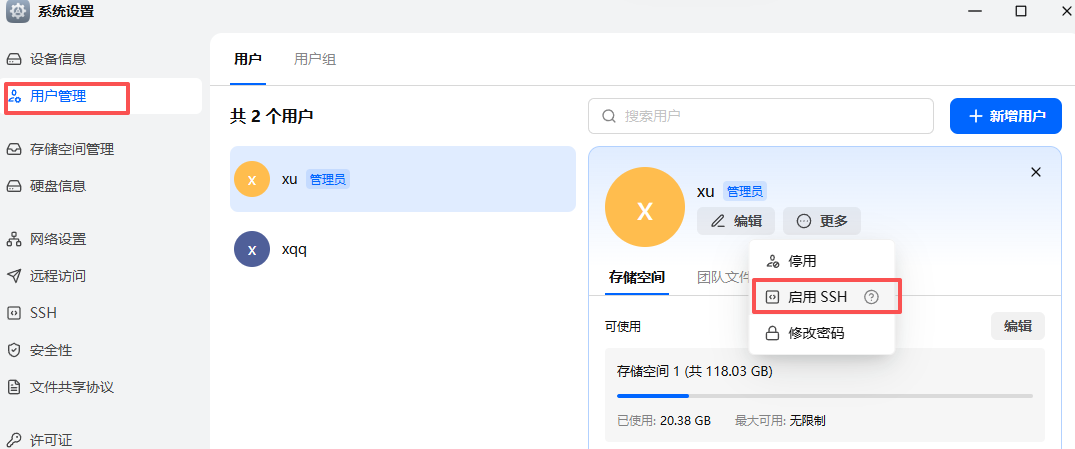Click the SSH sidebar item
Viewport: 1075px width, 449px height.
point(43,313)
